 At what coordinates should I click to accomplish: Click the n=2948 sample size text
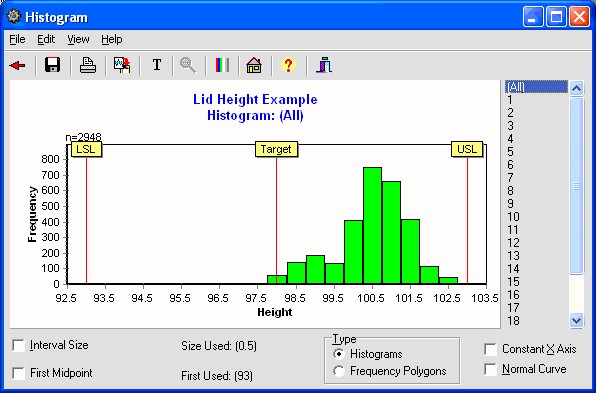tap(84, 138)
